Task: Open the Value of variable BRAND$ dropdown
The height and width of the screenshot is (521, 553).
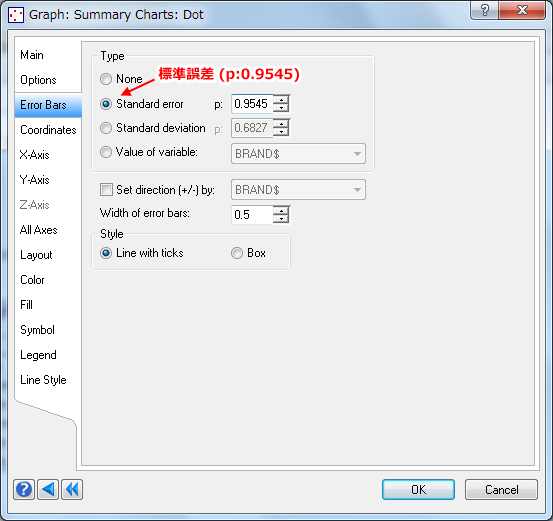Action: click(298, 153)
